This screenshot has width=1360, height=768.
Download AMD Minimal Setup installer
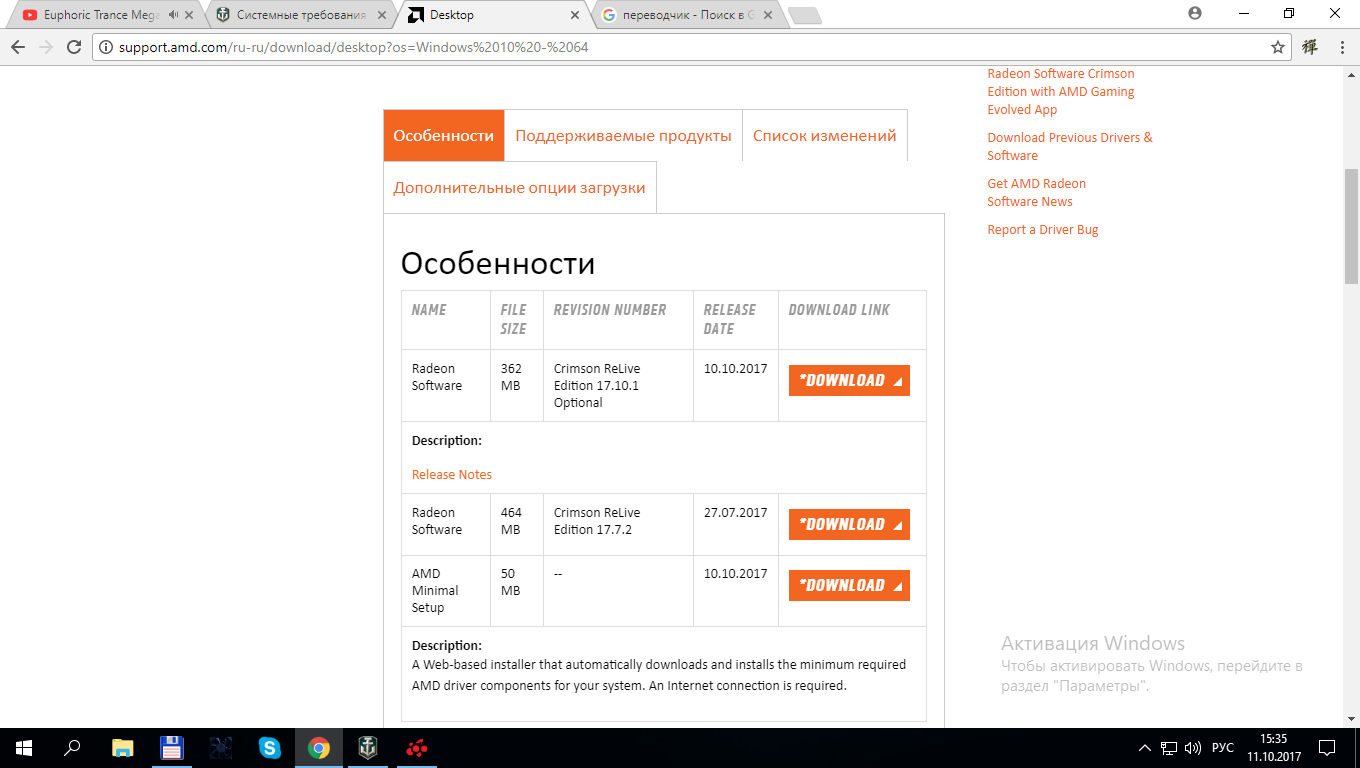pyautogui.click(x=849, y=585)
